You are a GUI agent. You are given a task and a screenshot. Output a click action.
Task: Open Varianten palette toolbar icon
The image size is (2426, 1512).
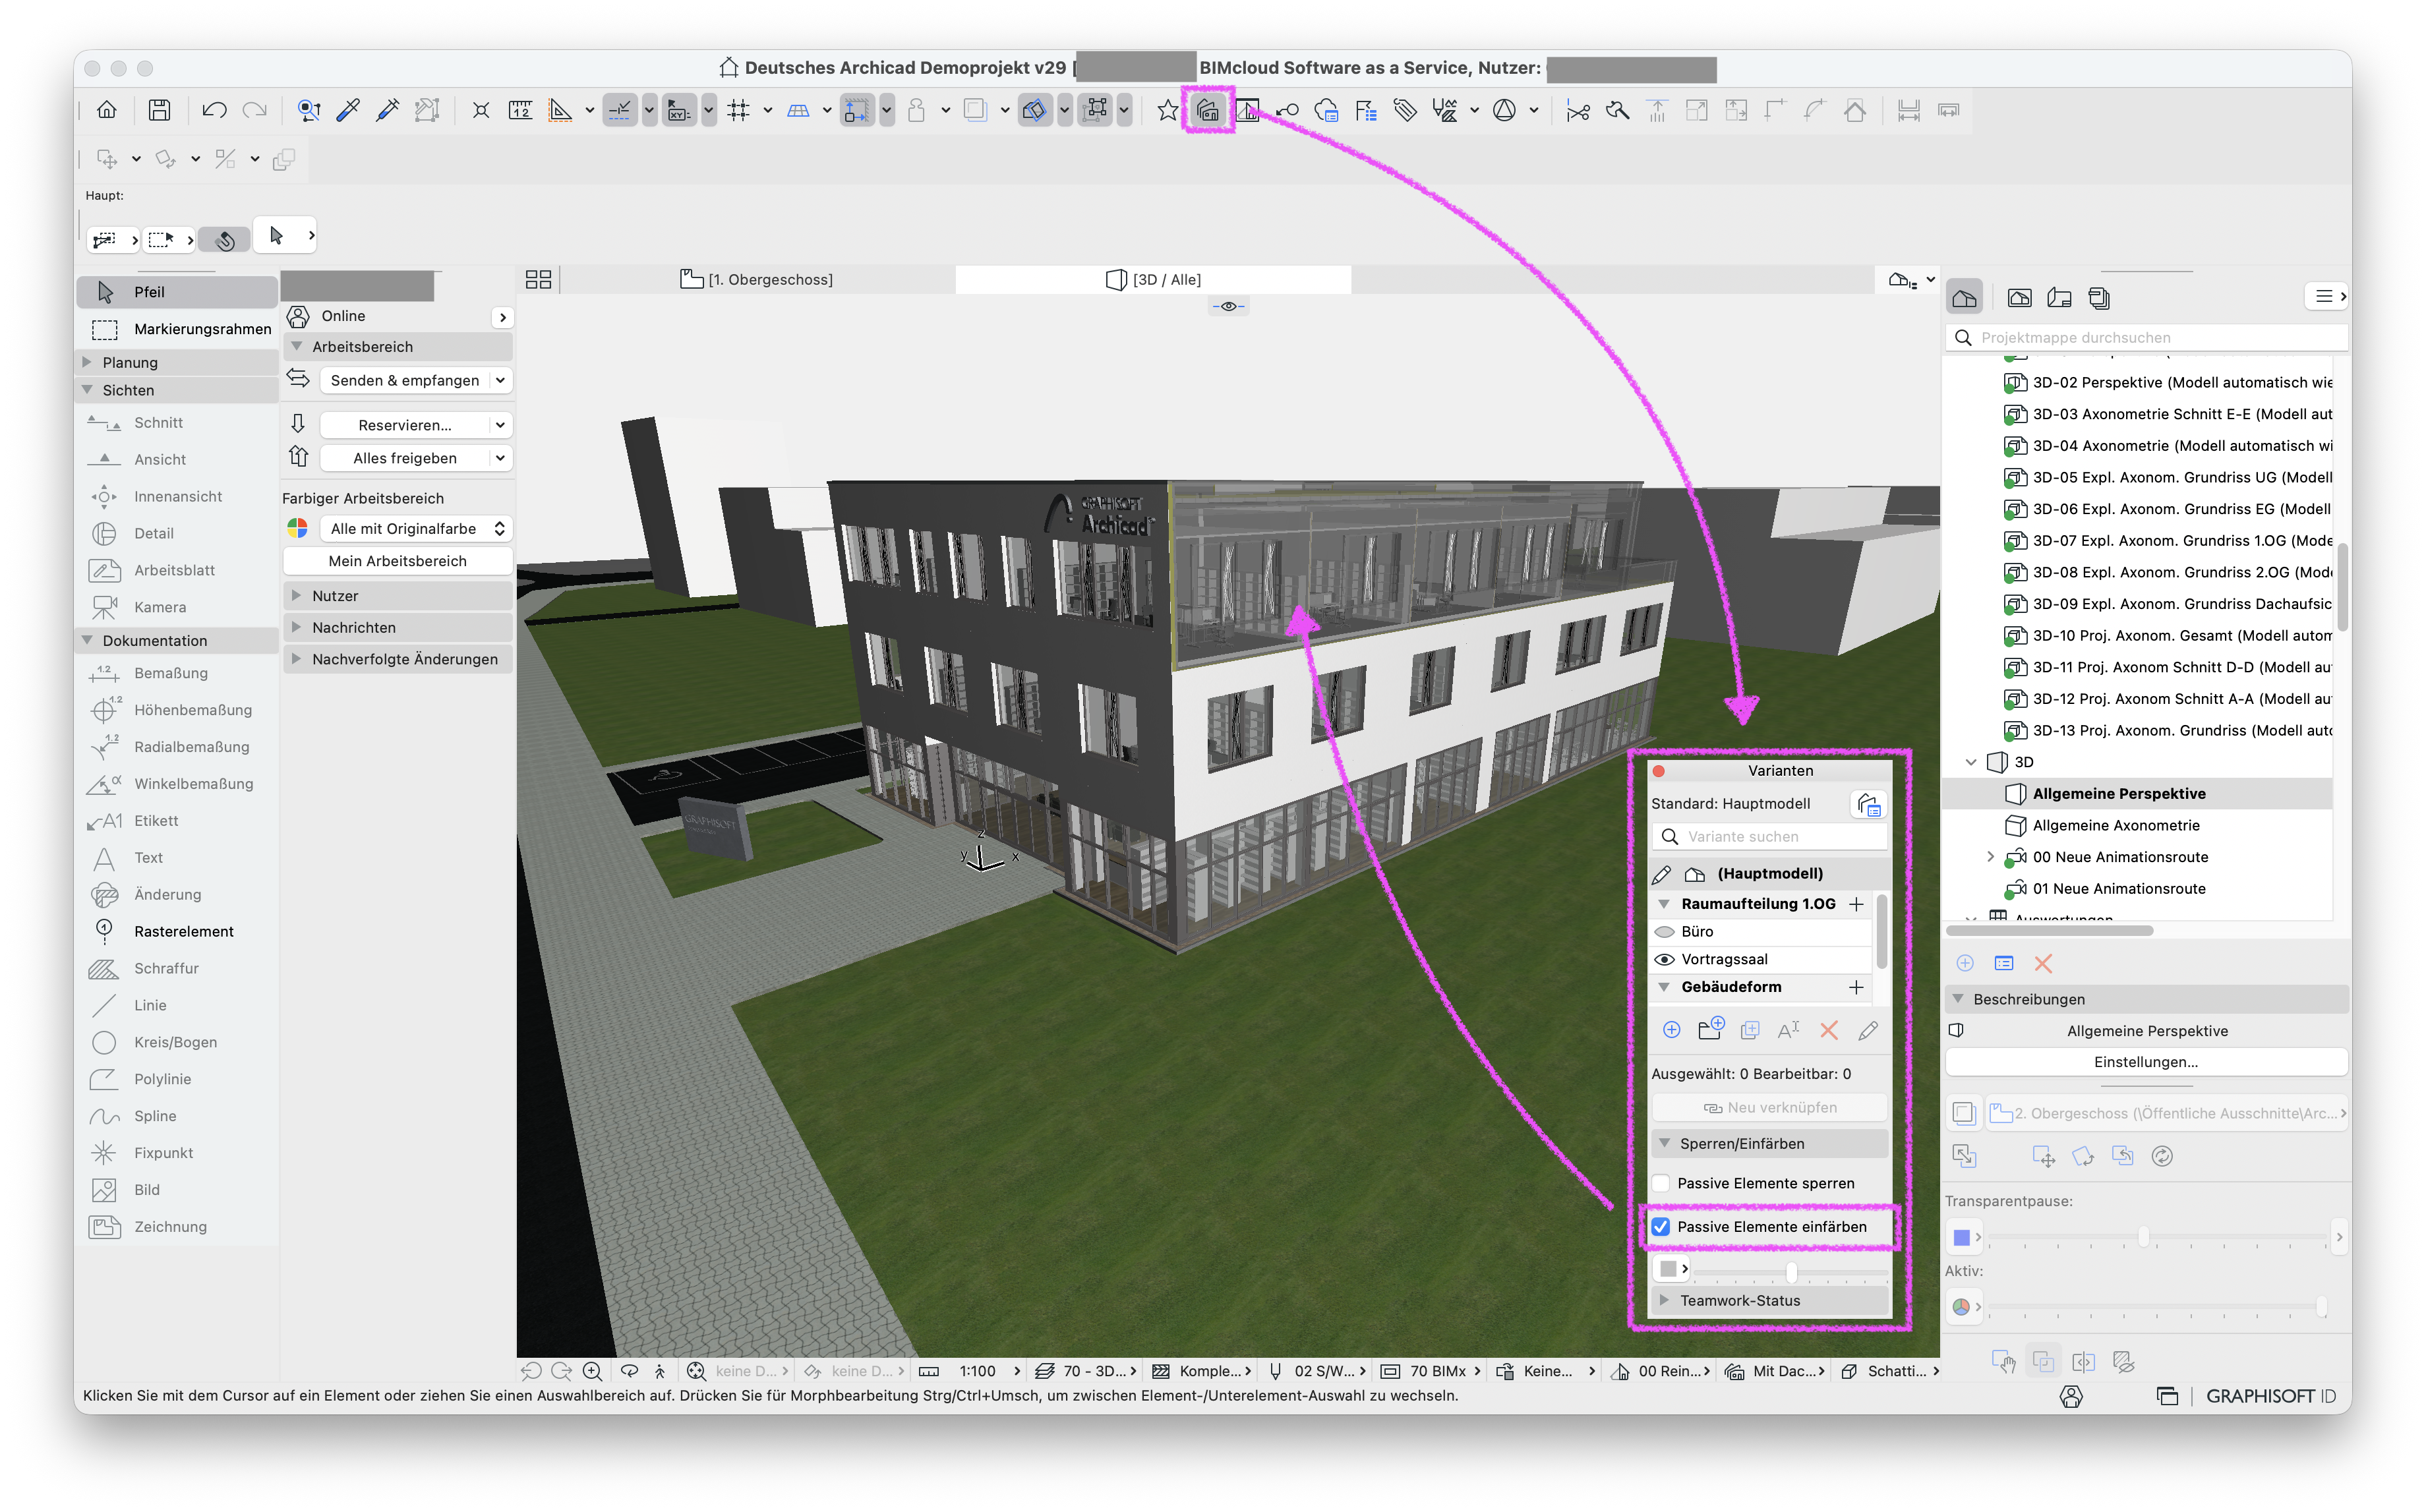(1208, 110)
